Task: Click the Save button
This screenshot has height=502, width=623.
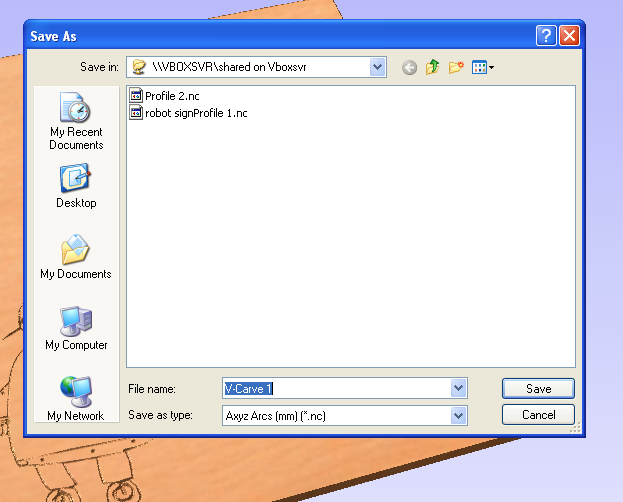Action: [x=538, y=388]
